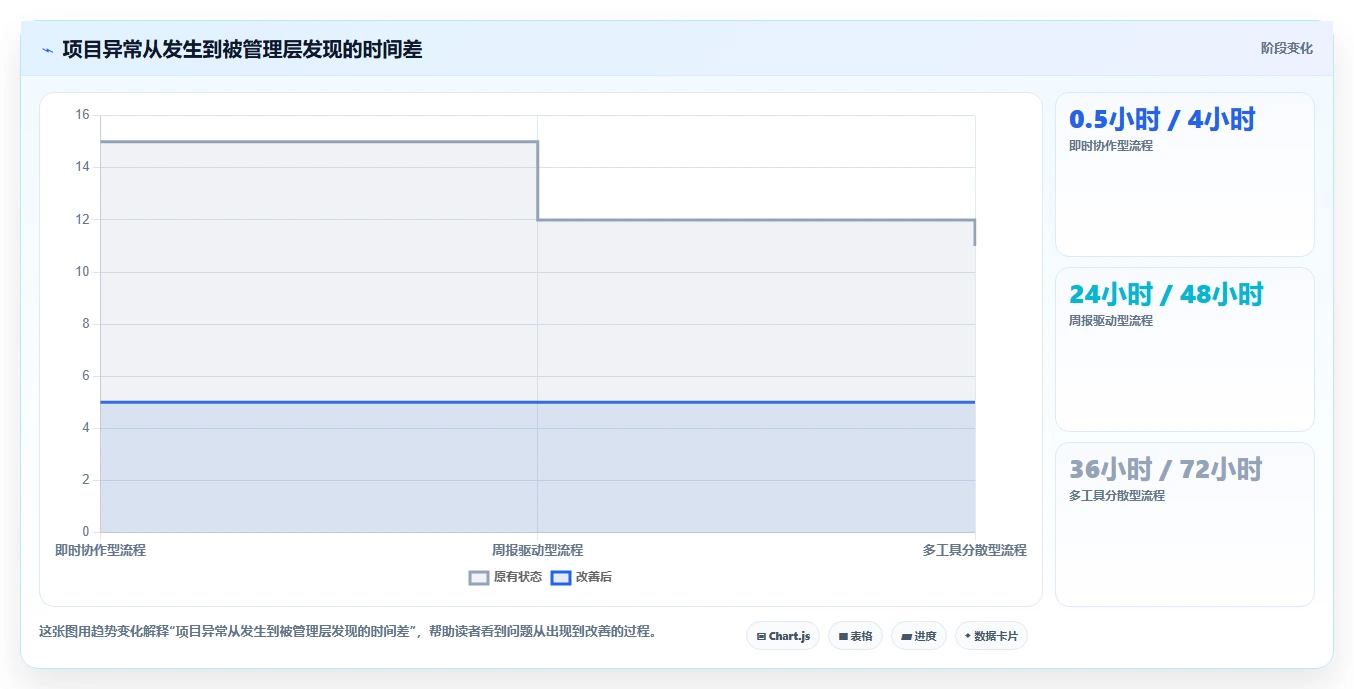
Task: Open the 0.5小时 / 4小时 card
Action: coord(1185,175)
